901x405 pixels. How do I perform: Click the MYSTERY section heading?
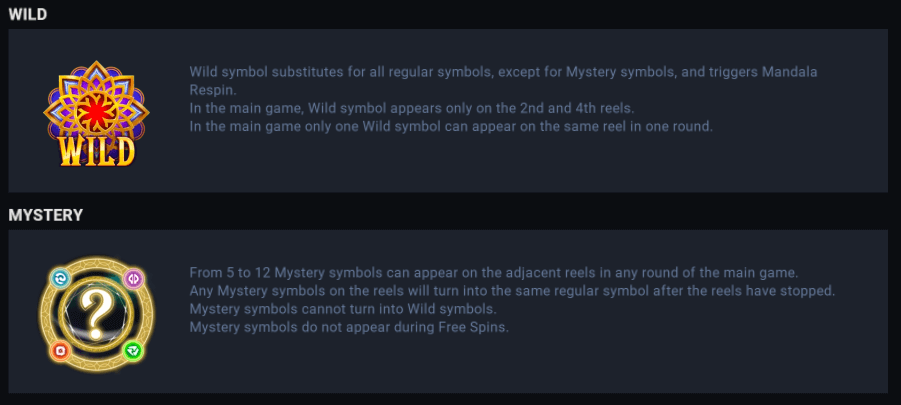(x=46, y=215)
